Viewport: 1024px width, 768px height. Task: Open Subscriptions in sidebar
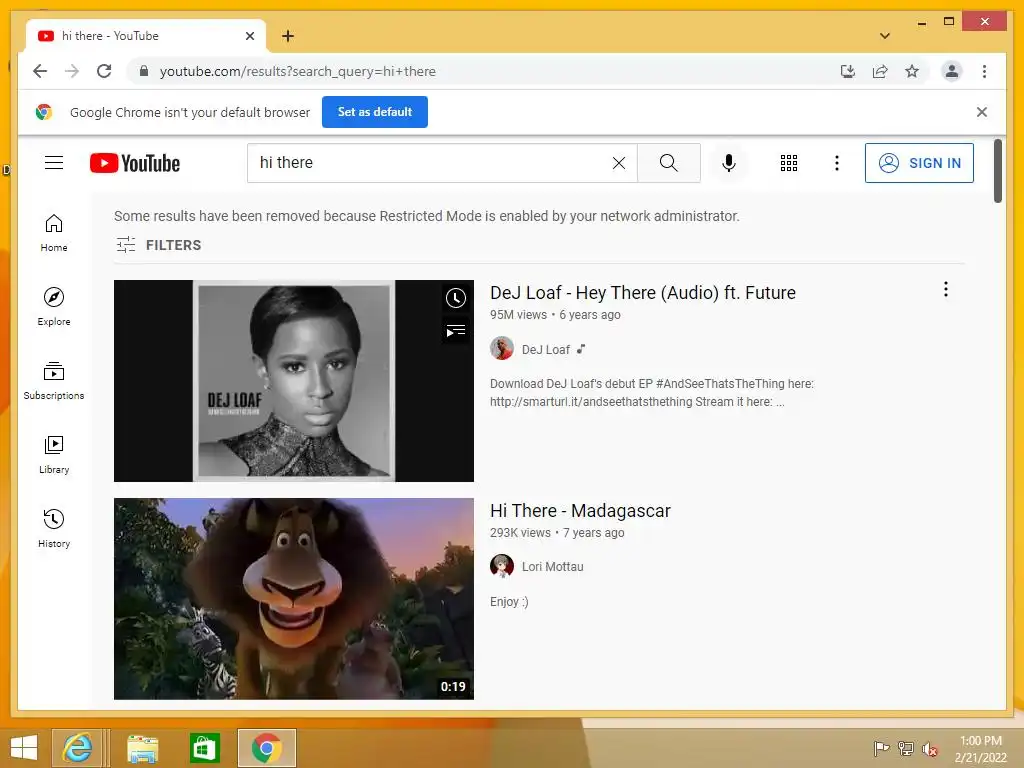(54, 381)
